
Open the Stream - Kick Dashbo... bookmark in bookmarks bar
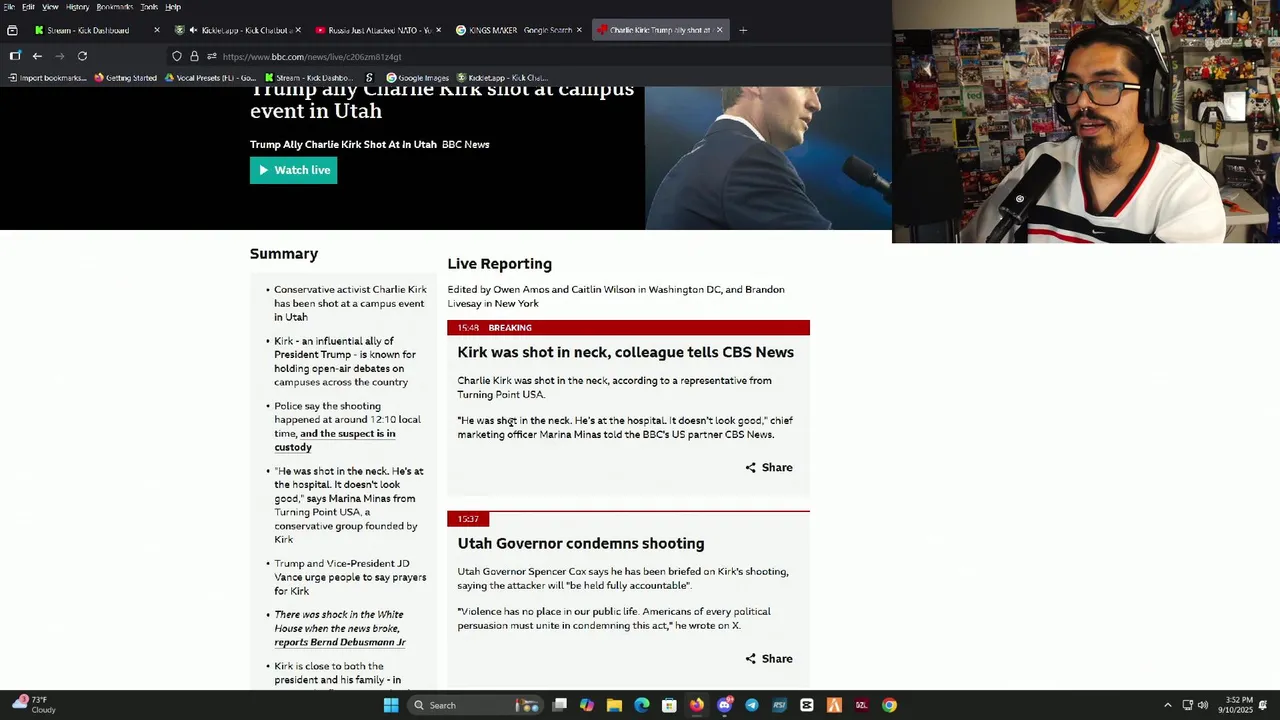coord(308,78)
